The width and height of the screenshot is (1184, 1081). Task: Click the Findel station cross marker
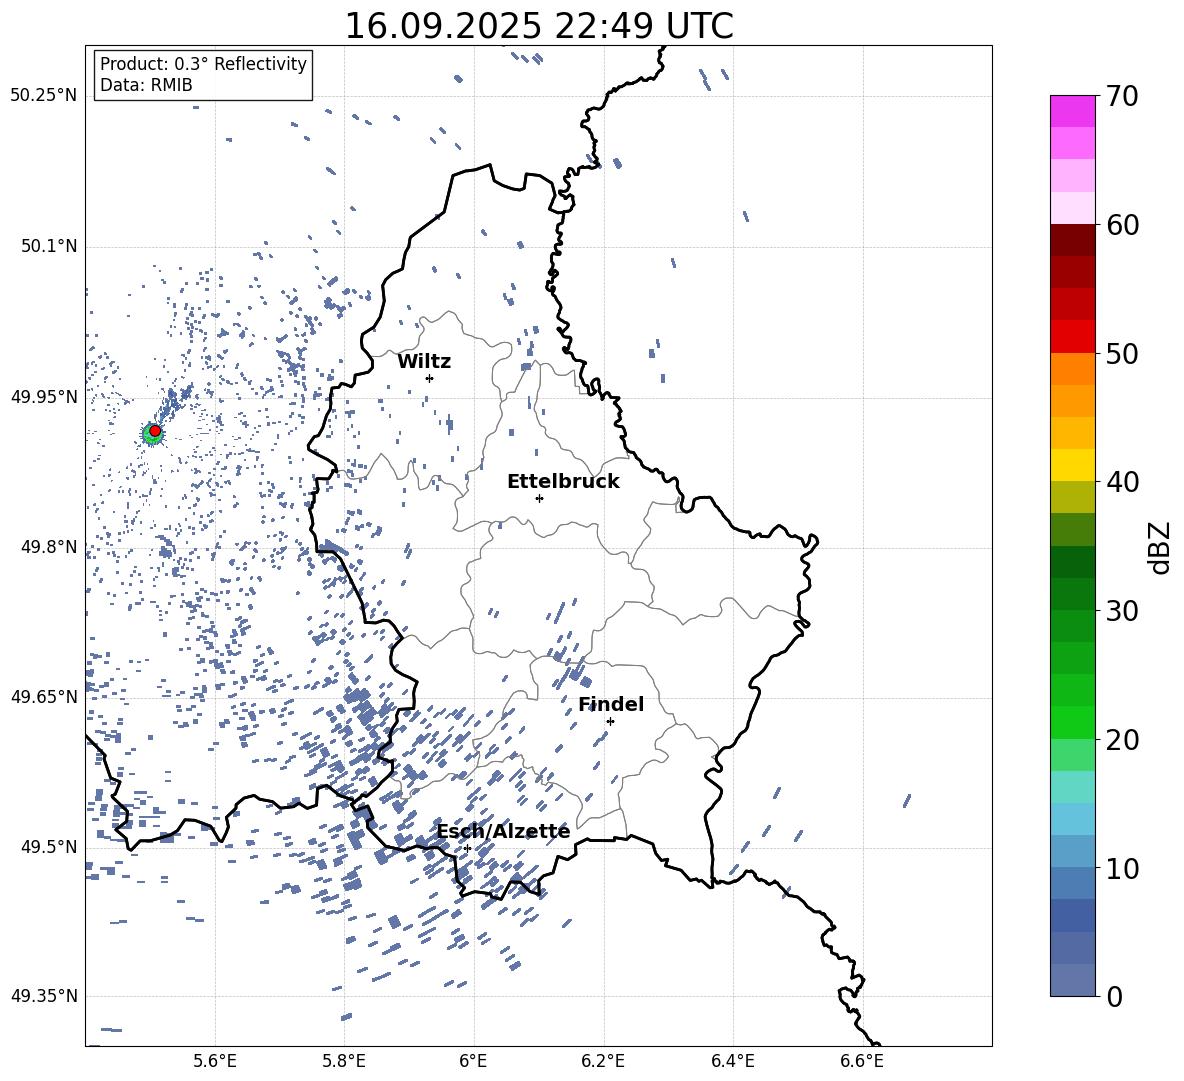[610, 721]
